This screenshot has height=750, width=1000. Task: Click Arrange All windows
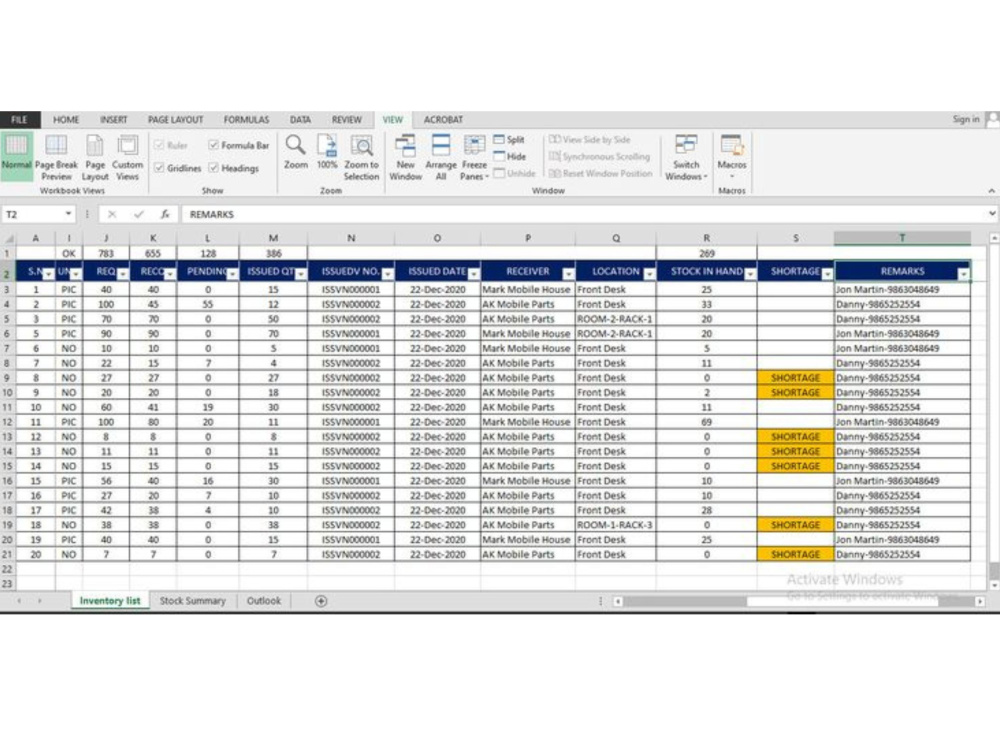[441, 158]
